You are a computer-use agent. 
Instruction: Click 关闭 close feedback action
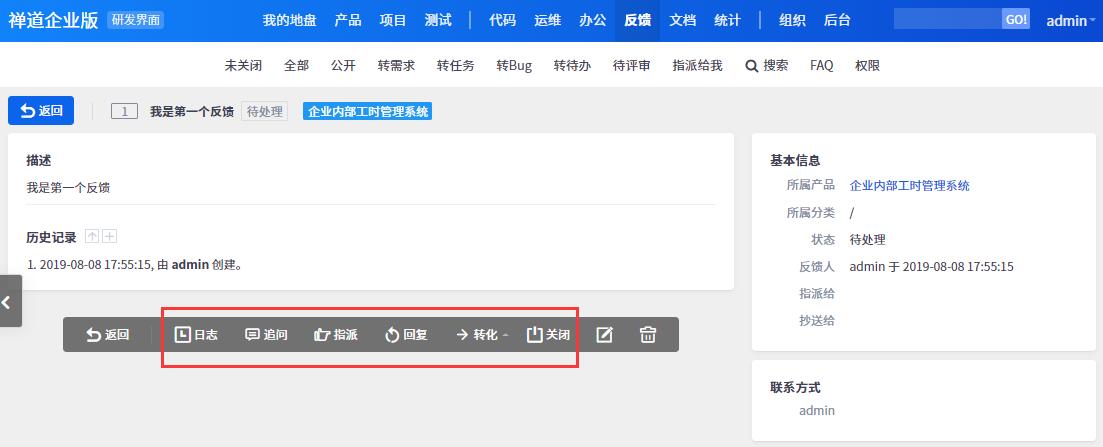coord(548,335)
